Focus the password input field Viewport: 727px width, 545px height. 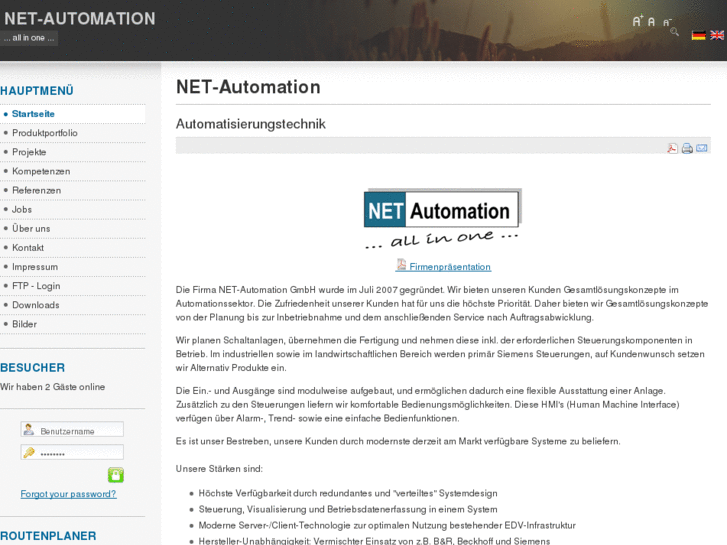pyautogui.click(x=72, y=452)
